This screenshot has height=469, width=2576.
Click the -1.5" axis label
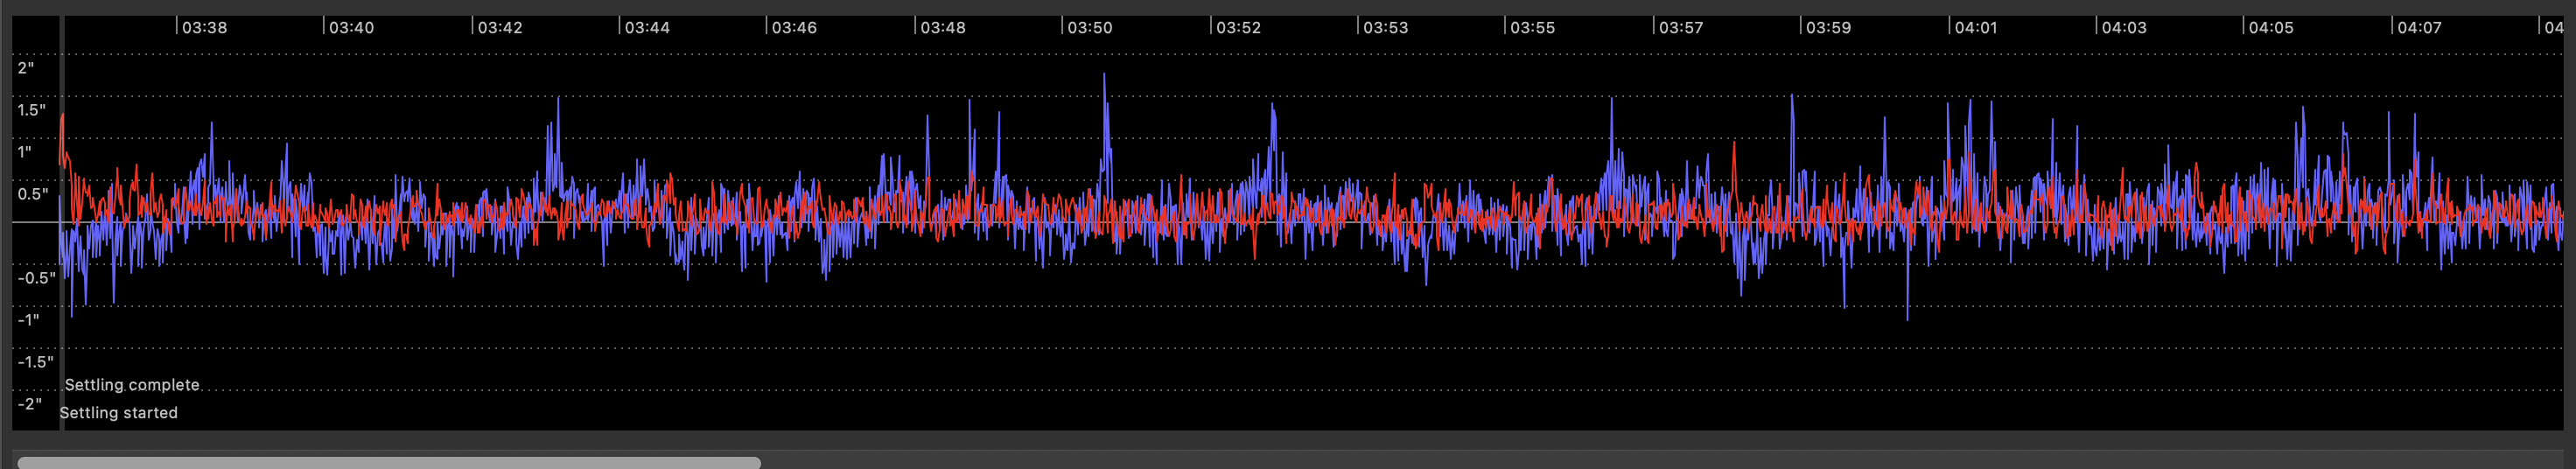point(35,362)
